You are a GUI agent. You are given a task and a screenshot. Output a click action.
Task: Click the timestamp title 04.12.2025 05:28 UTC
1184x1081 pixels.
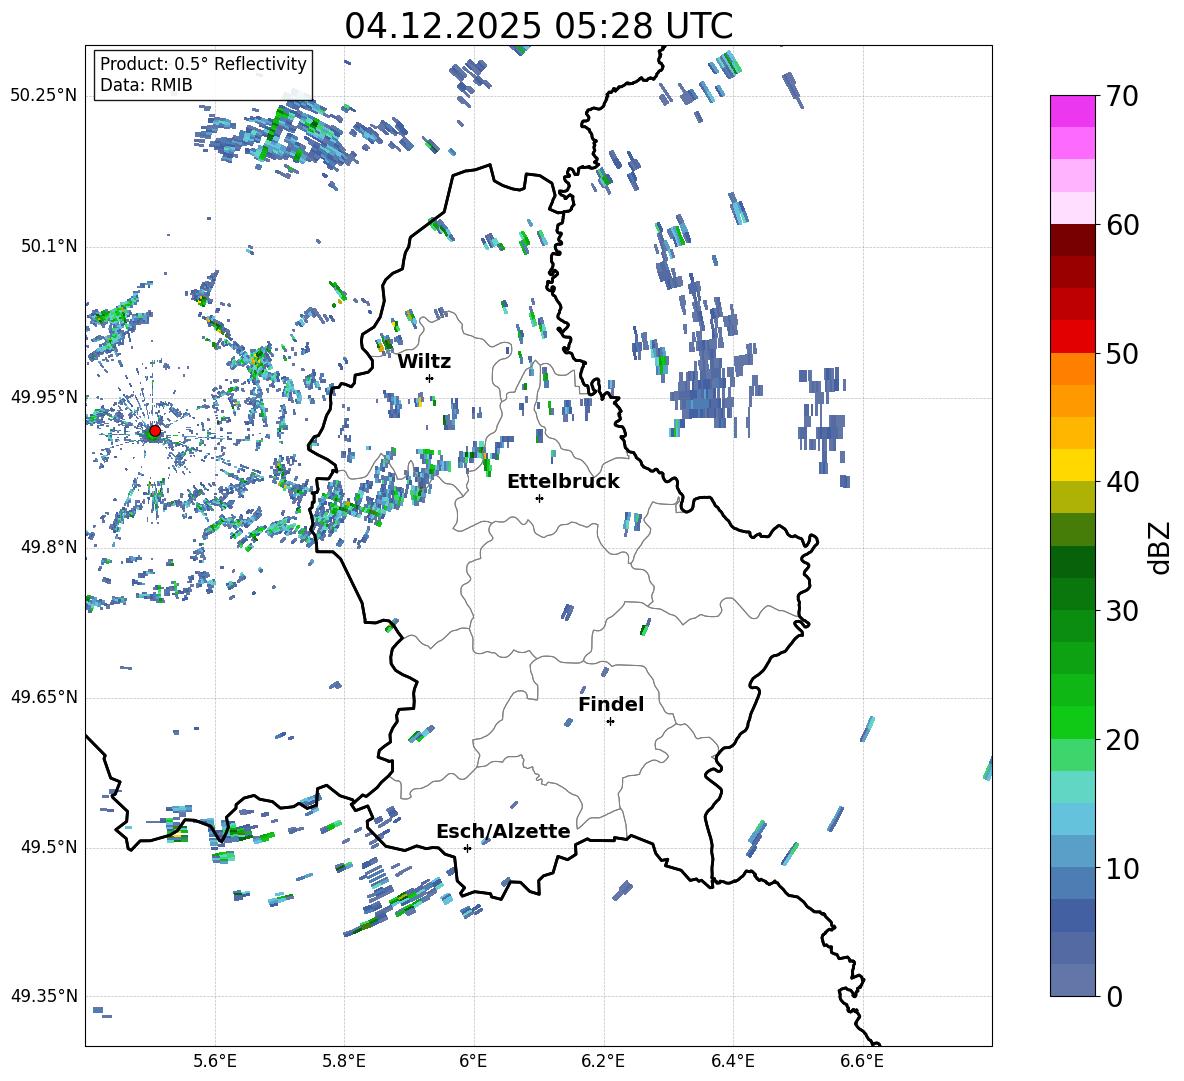pyautogui.click(x=538, y=26)
